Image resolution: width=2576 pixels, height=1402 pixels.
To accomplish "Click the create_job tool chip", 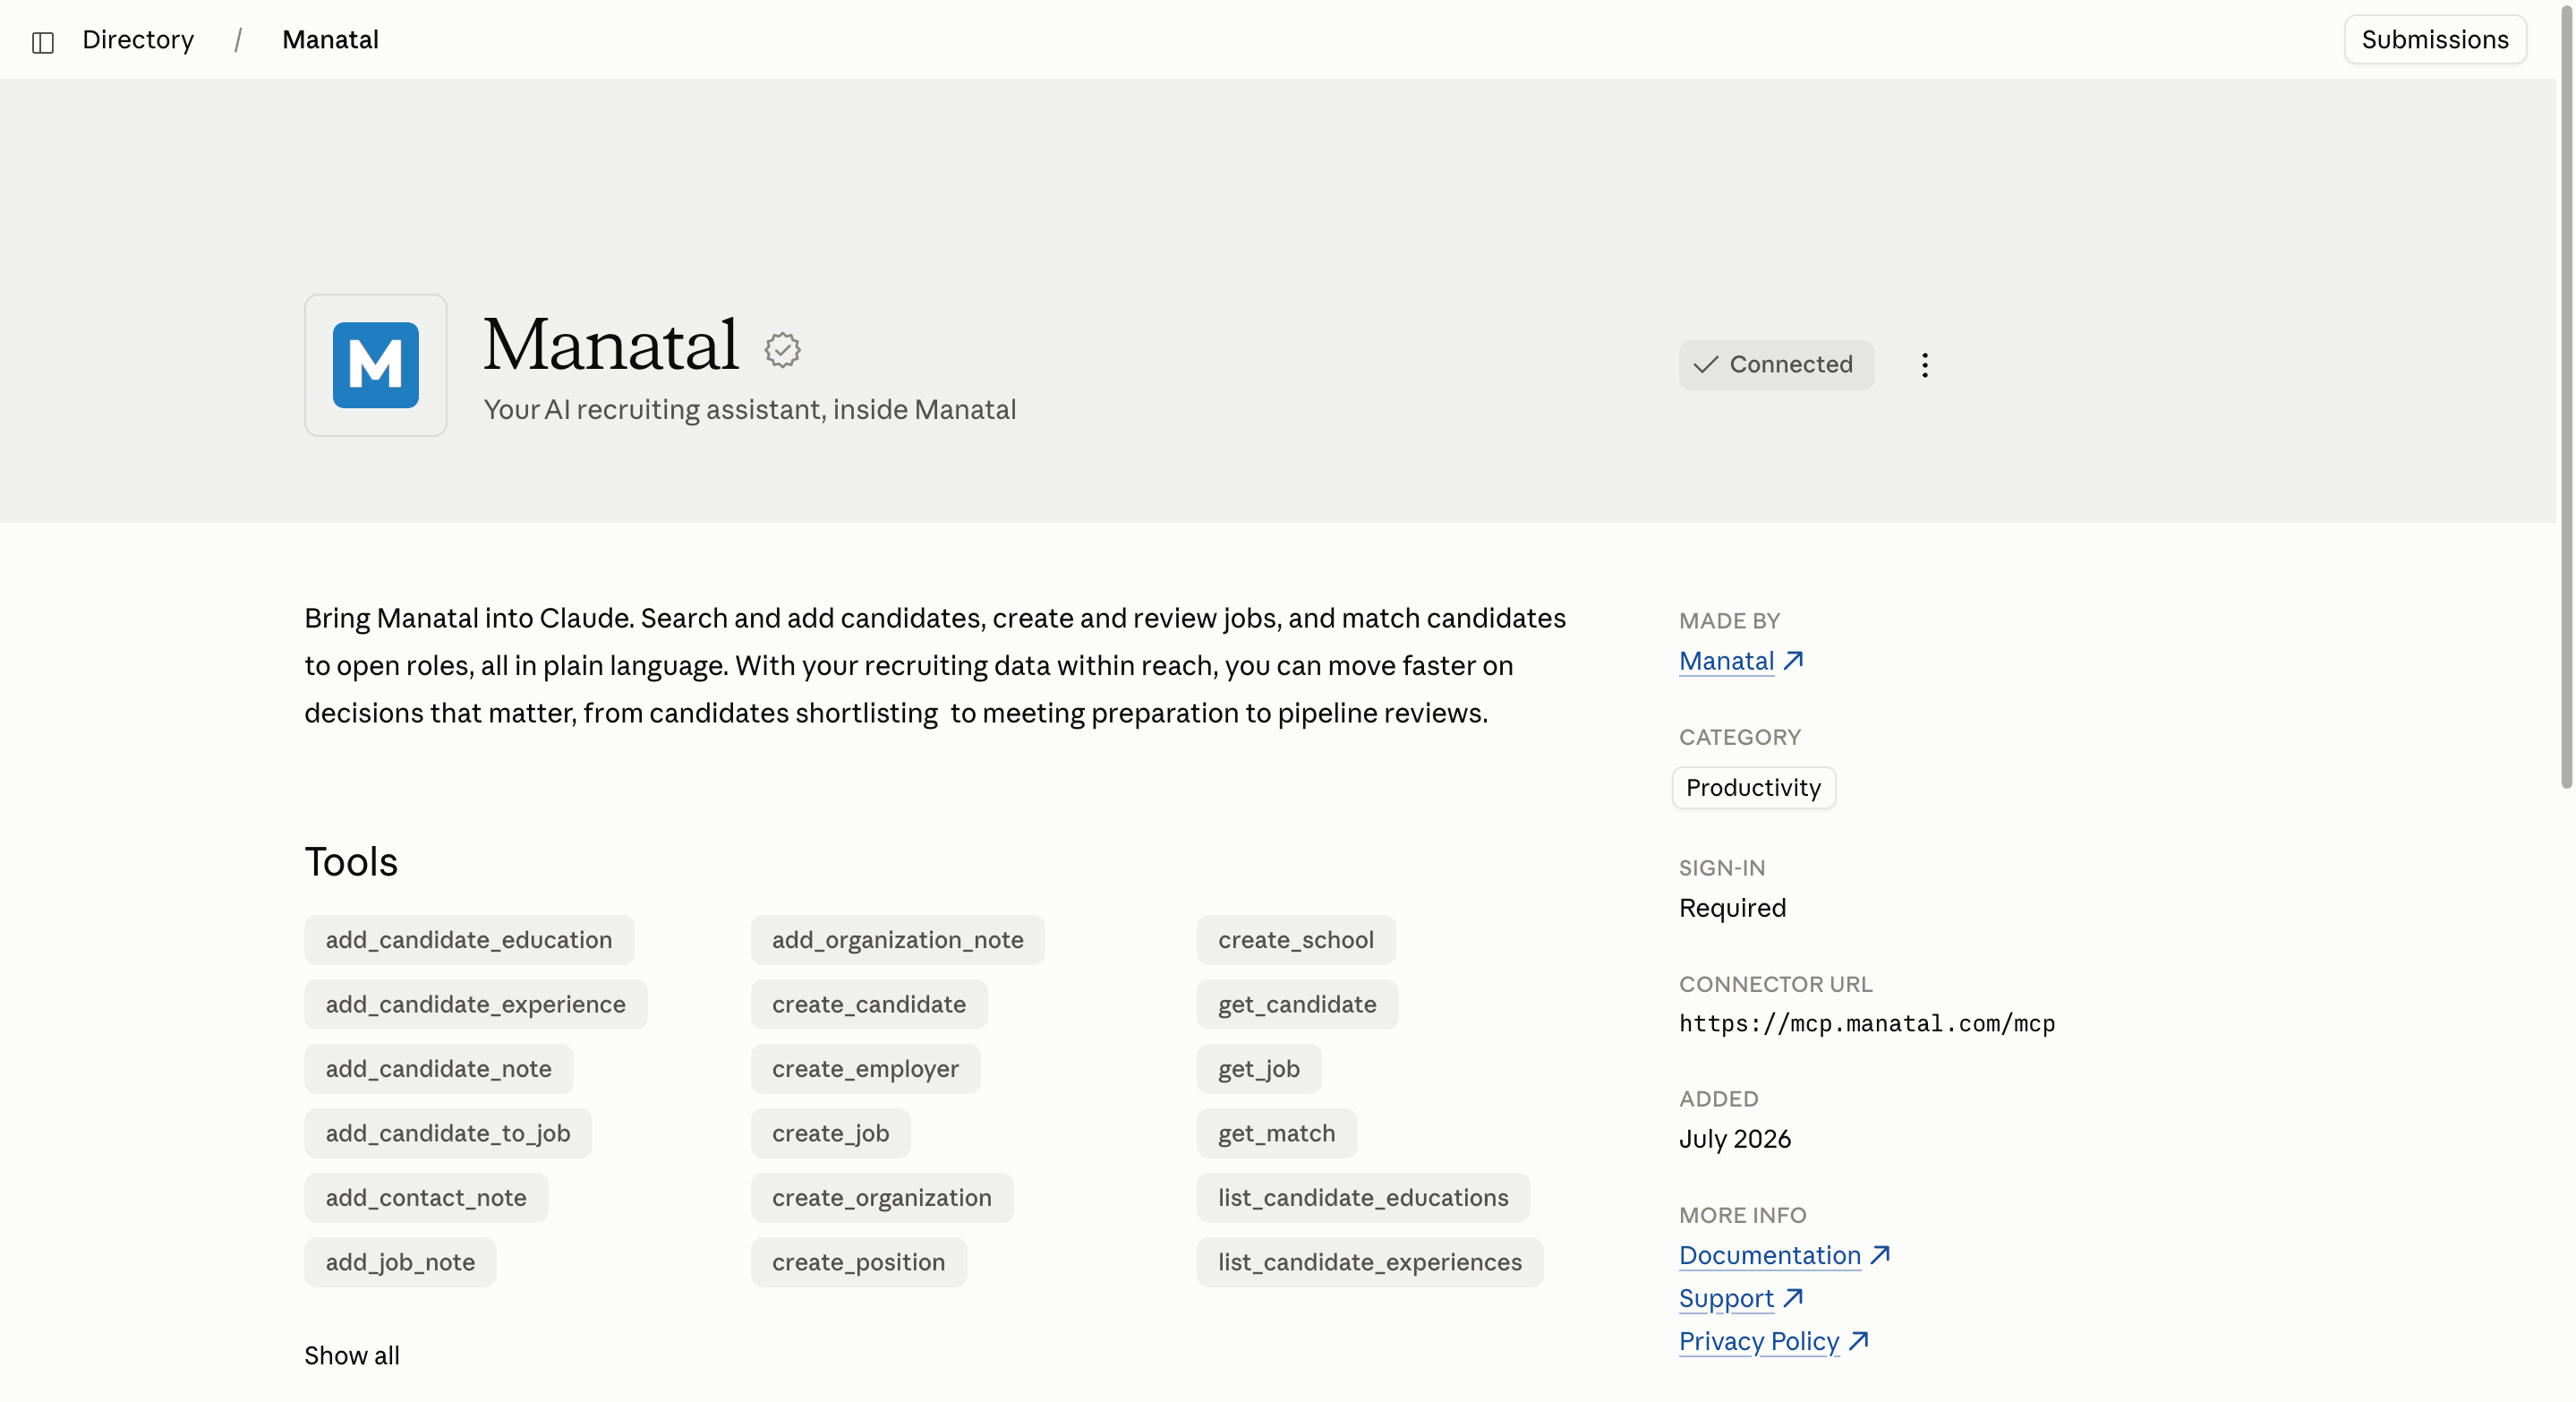I will [831, 1133].
